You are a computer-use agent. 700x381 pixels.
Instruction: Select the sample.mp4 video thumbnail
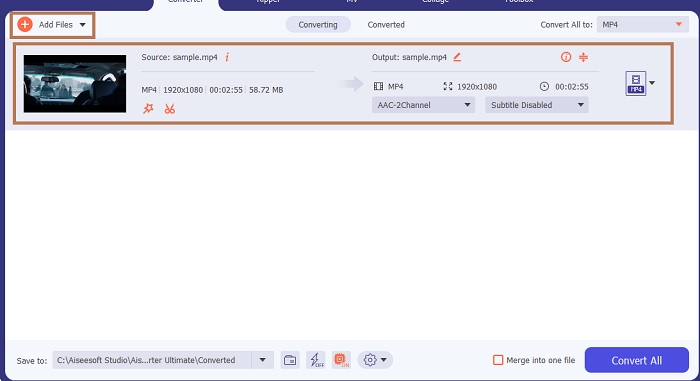pos(75,84)
